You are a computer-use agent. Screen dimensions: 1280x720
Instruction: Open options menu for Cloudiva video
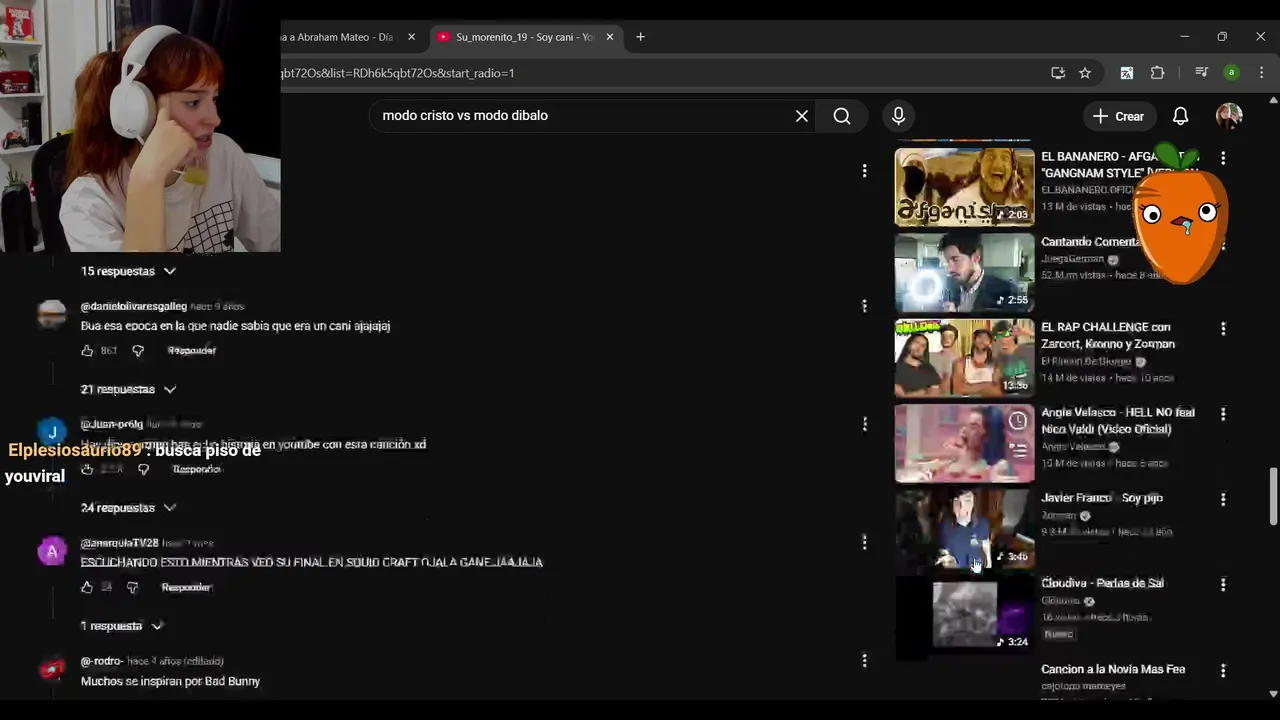point(1223,584)
